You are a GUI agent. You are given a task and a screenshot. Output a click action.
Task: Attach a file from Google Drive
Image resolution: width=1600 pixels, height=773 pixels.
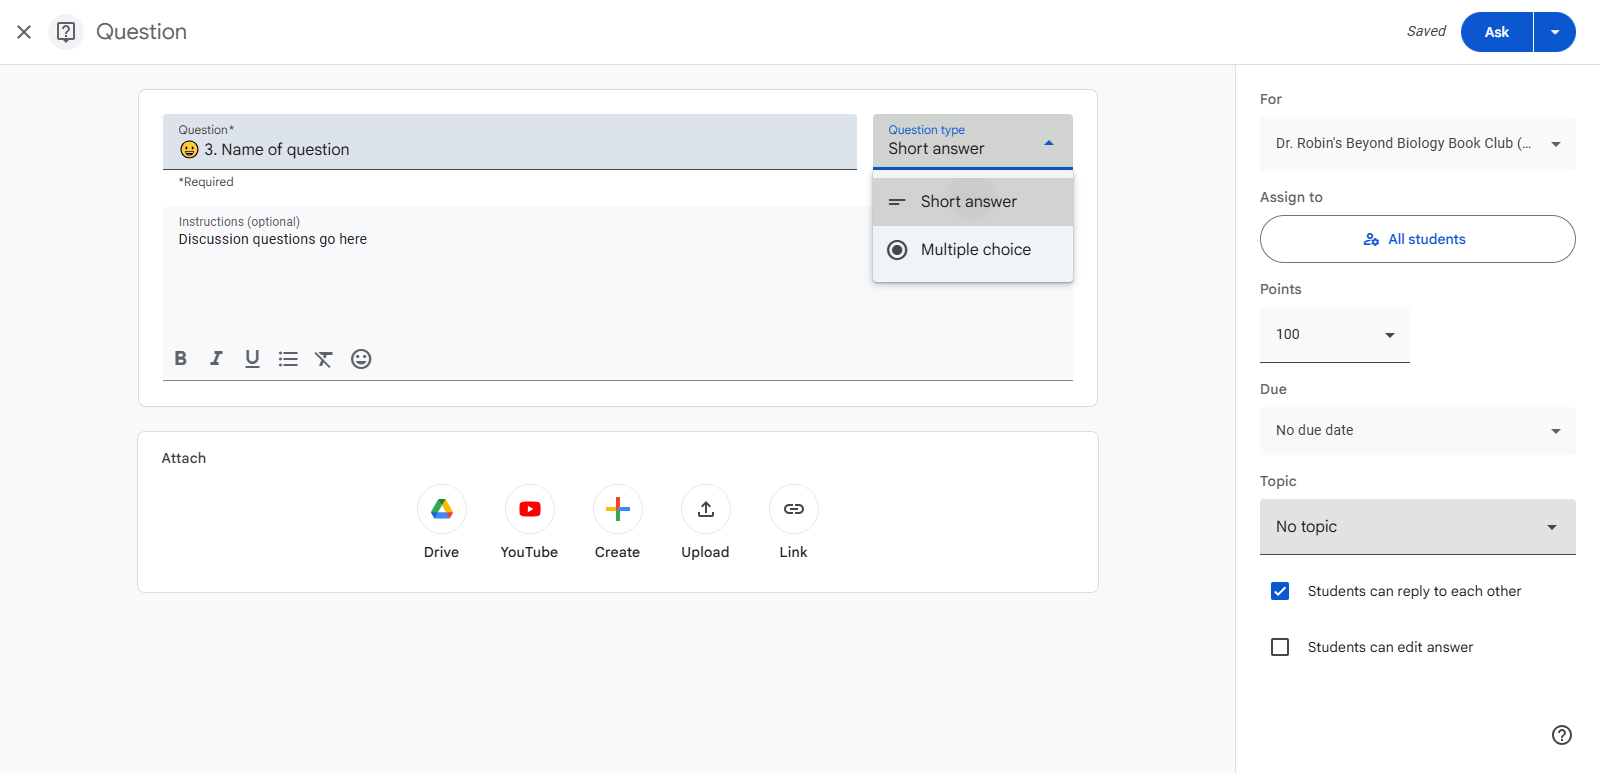442,509
